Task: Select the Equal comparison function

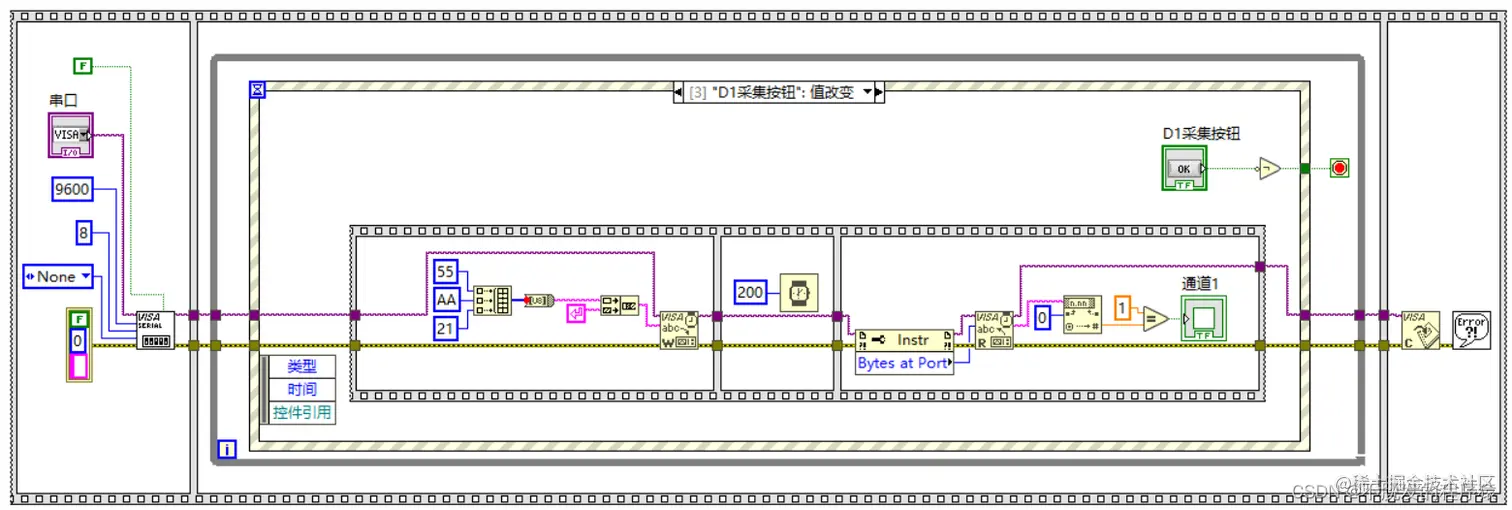Action: [x=1154, y=319]
